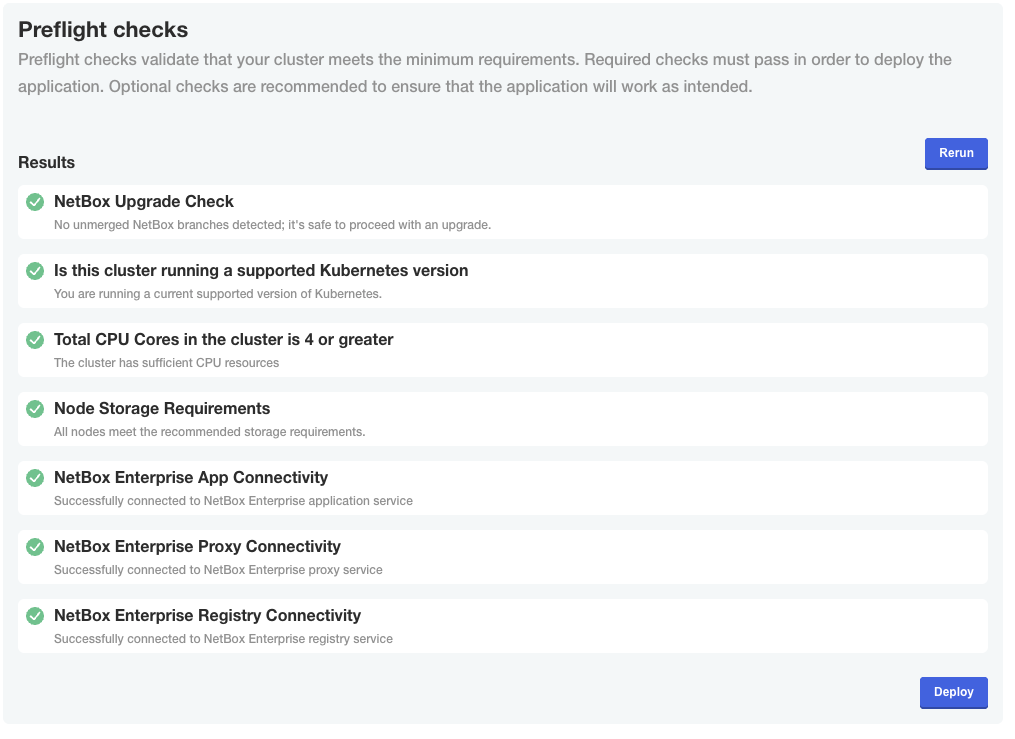Click the preflight checks intro description
Viewport: 1015px width, 739px height.
[x=485, y=72]
